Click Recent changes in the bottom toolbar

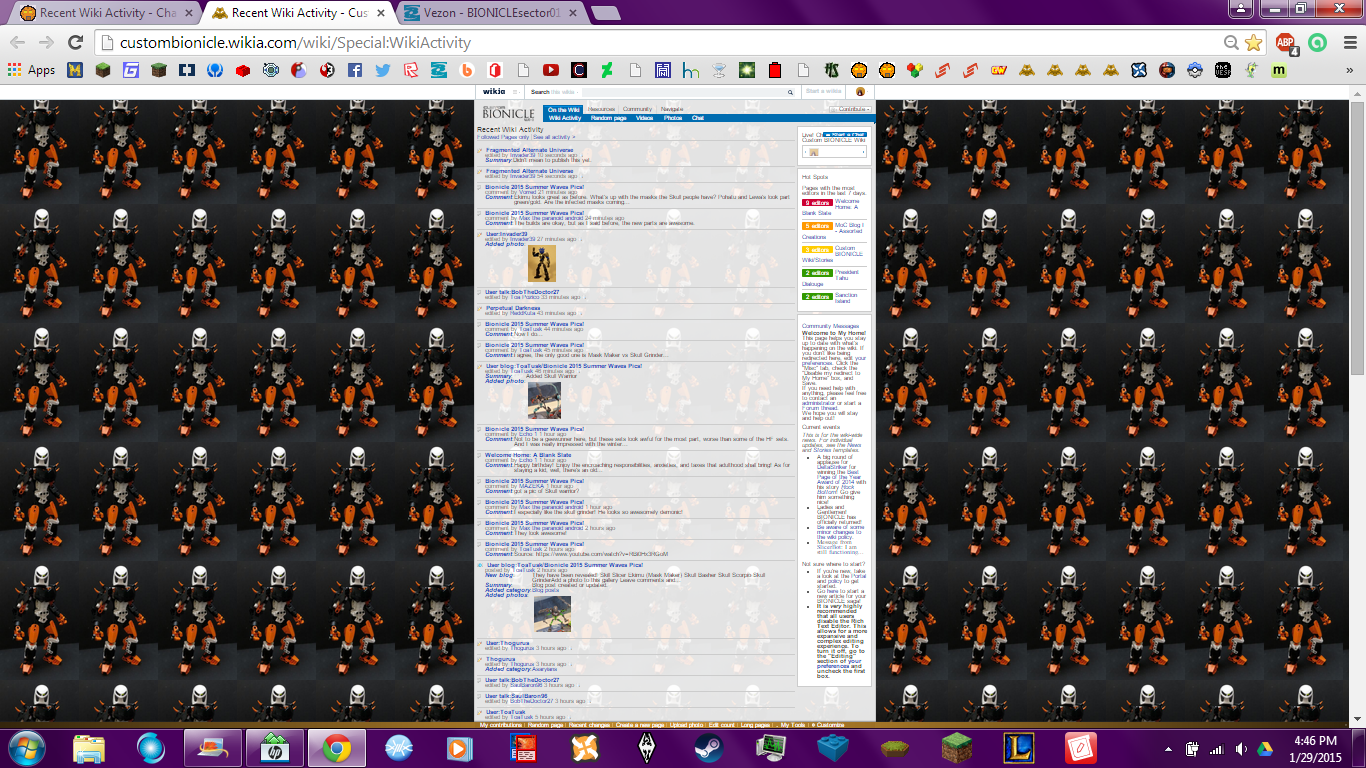[x=589, y=725]
